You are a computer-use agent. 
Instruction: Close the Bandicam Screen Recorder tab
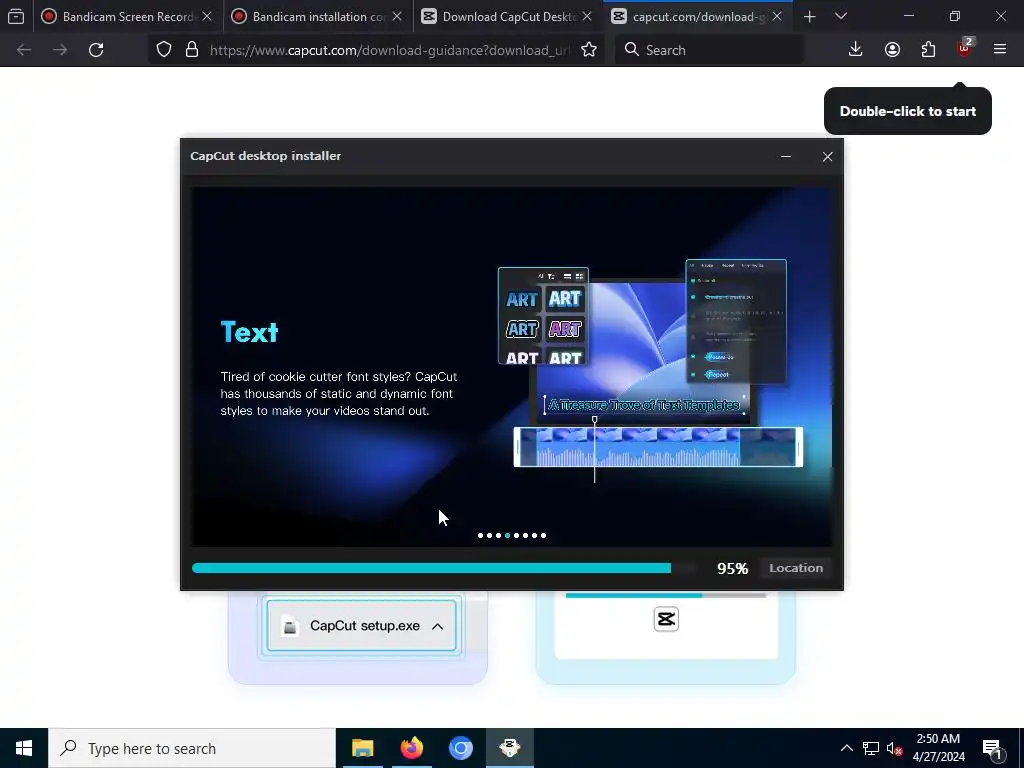coord(207,16)
